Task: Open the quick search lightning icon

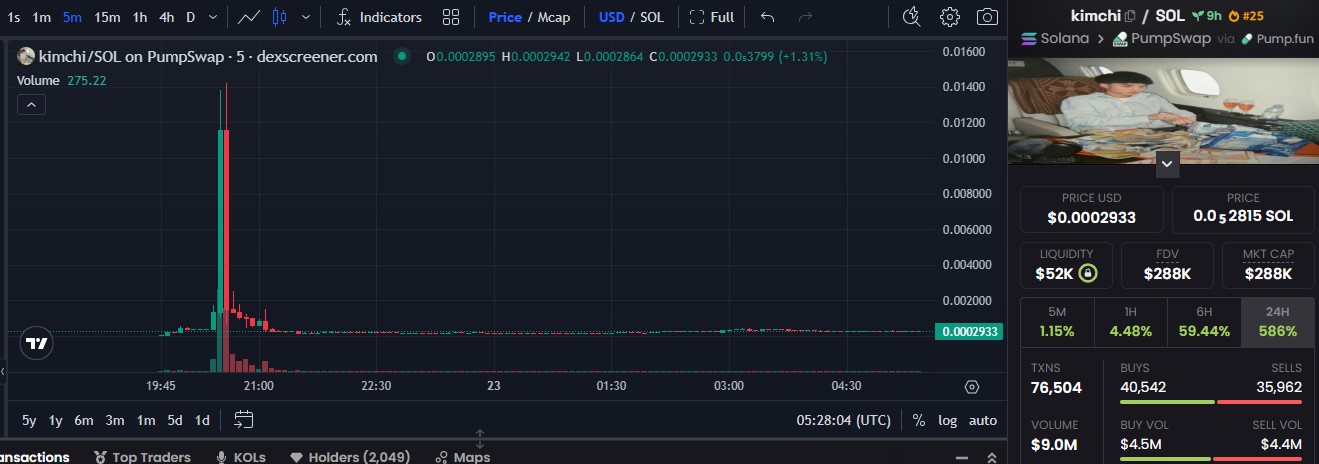Action: [x=911, y=17]
